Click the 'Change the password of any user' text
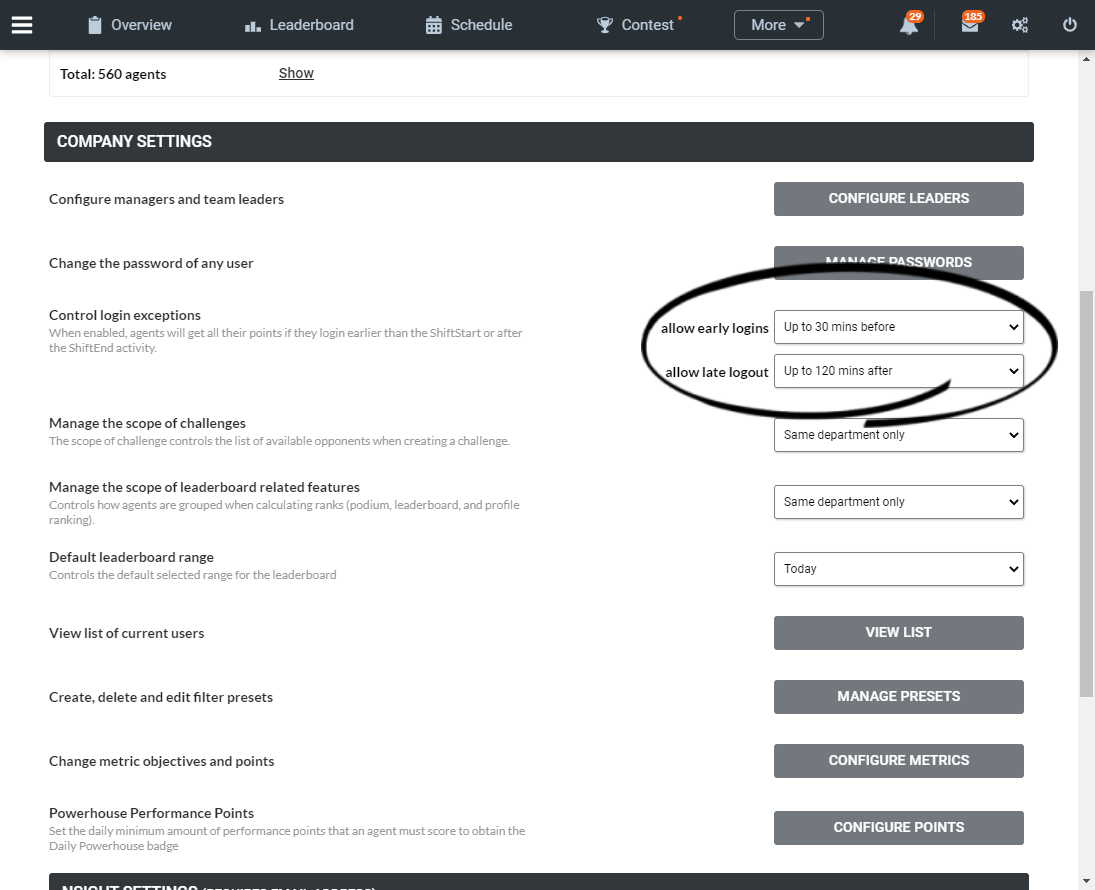 pyautogui.click(x=151, y=263)
